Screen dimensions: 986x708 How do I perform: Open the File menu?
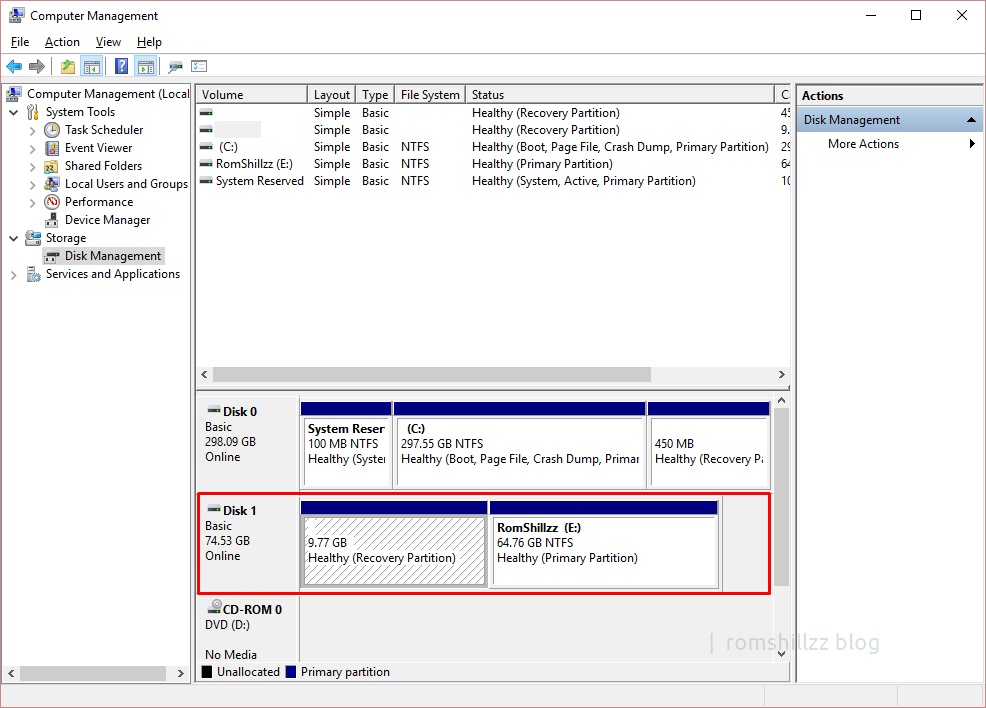19,42
